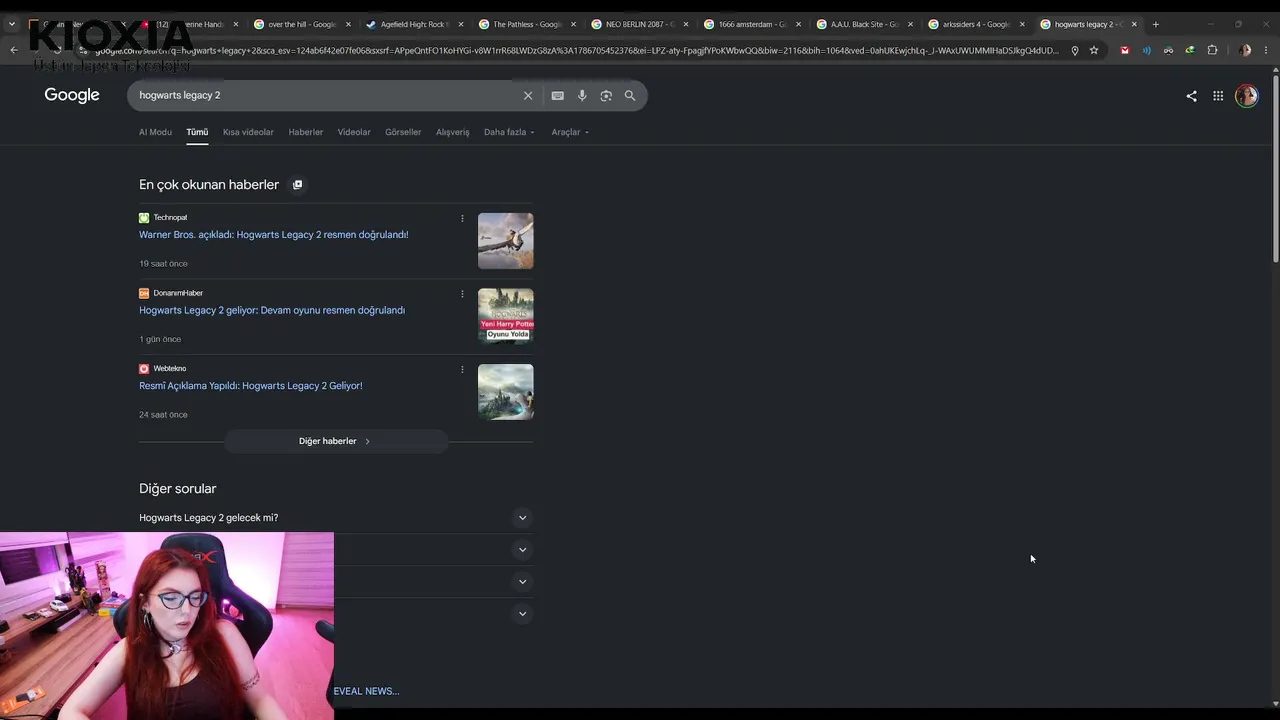Open the stacked cards icon beside 'En çok okunan haberler'
Image resolution: width=1280 pixels, height=720 pixels.
[297, 185]
